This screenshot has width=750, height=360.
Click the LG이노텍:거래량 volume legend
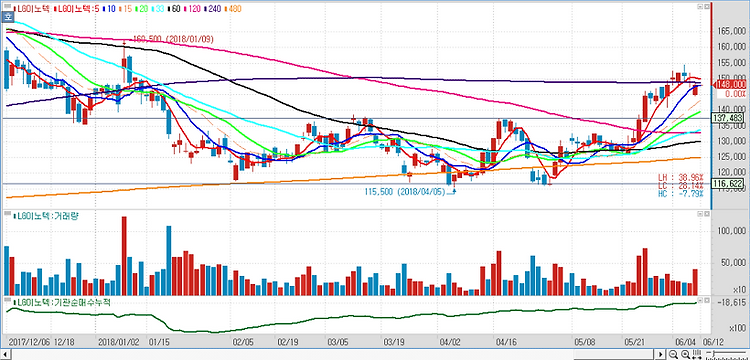[46, 216]
